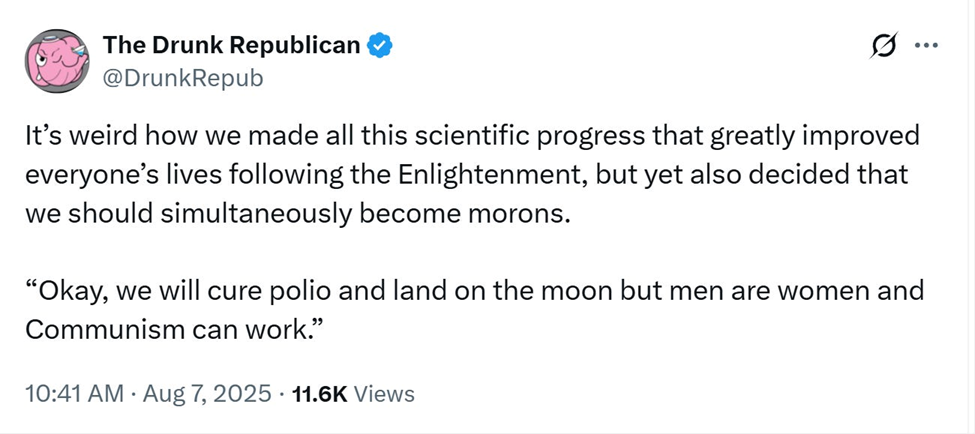Click the "Views" label

click(385, 394)
